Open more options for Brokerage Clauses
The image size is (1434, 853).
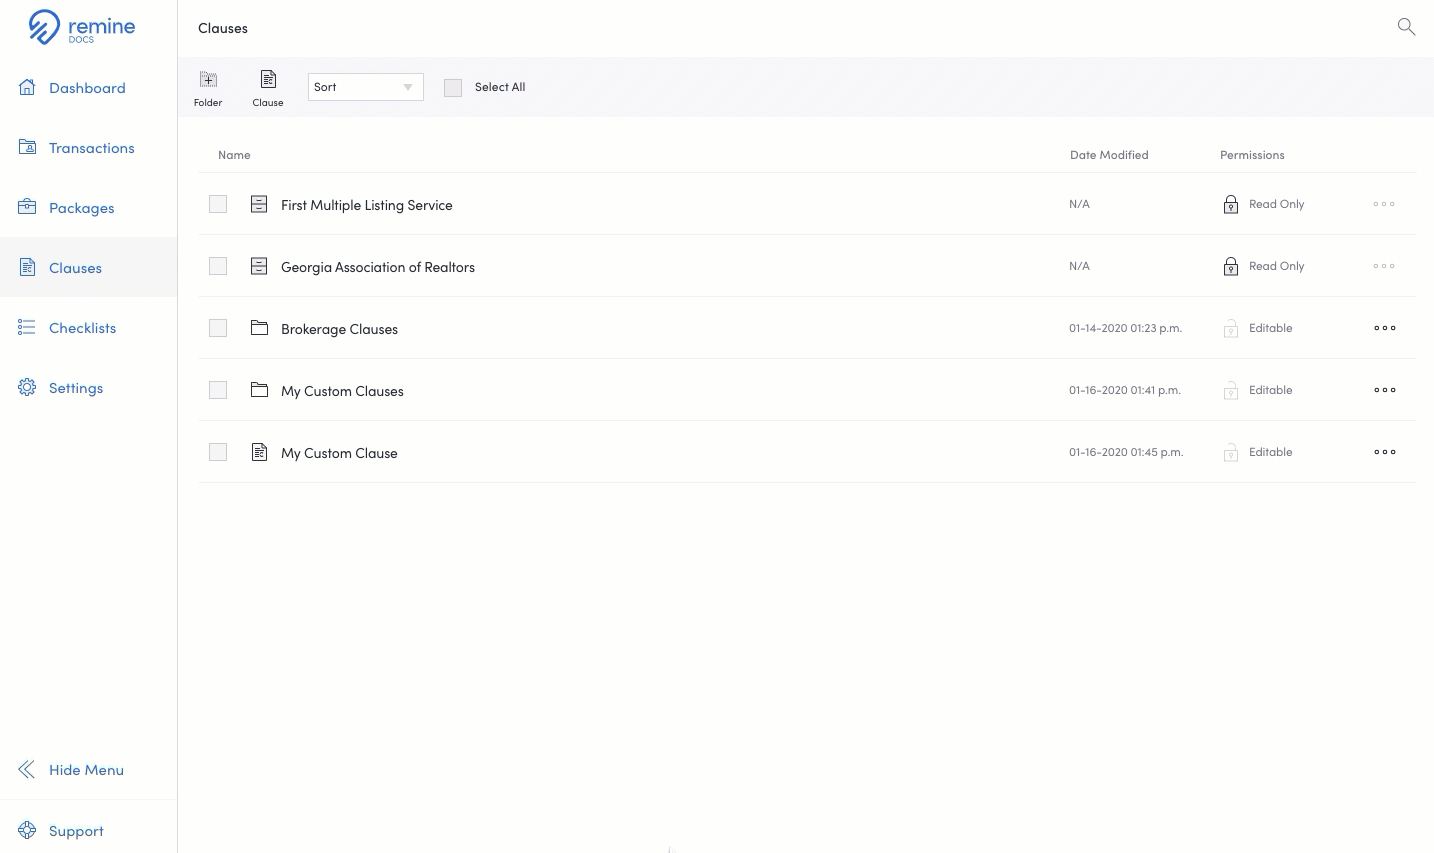[x=1384, y=328]
